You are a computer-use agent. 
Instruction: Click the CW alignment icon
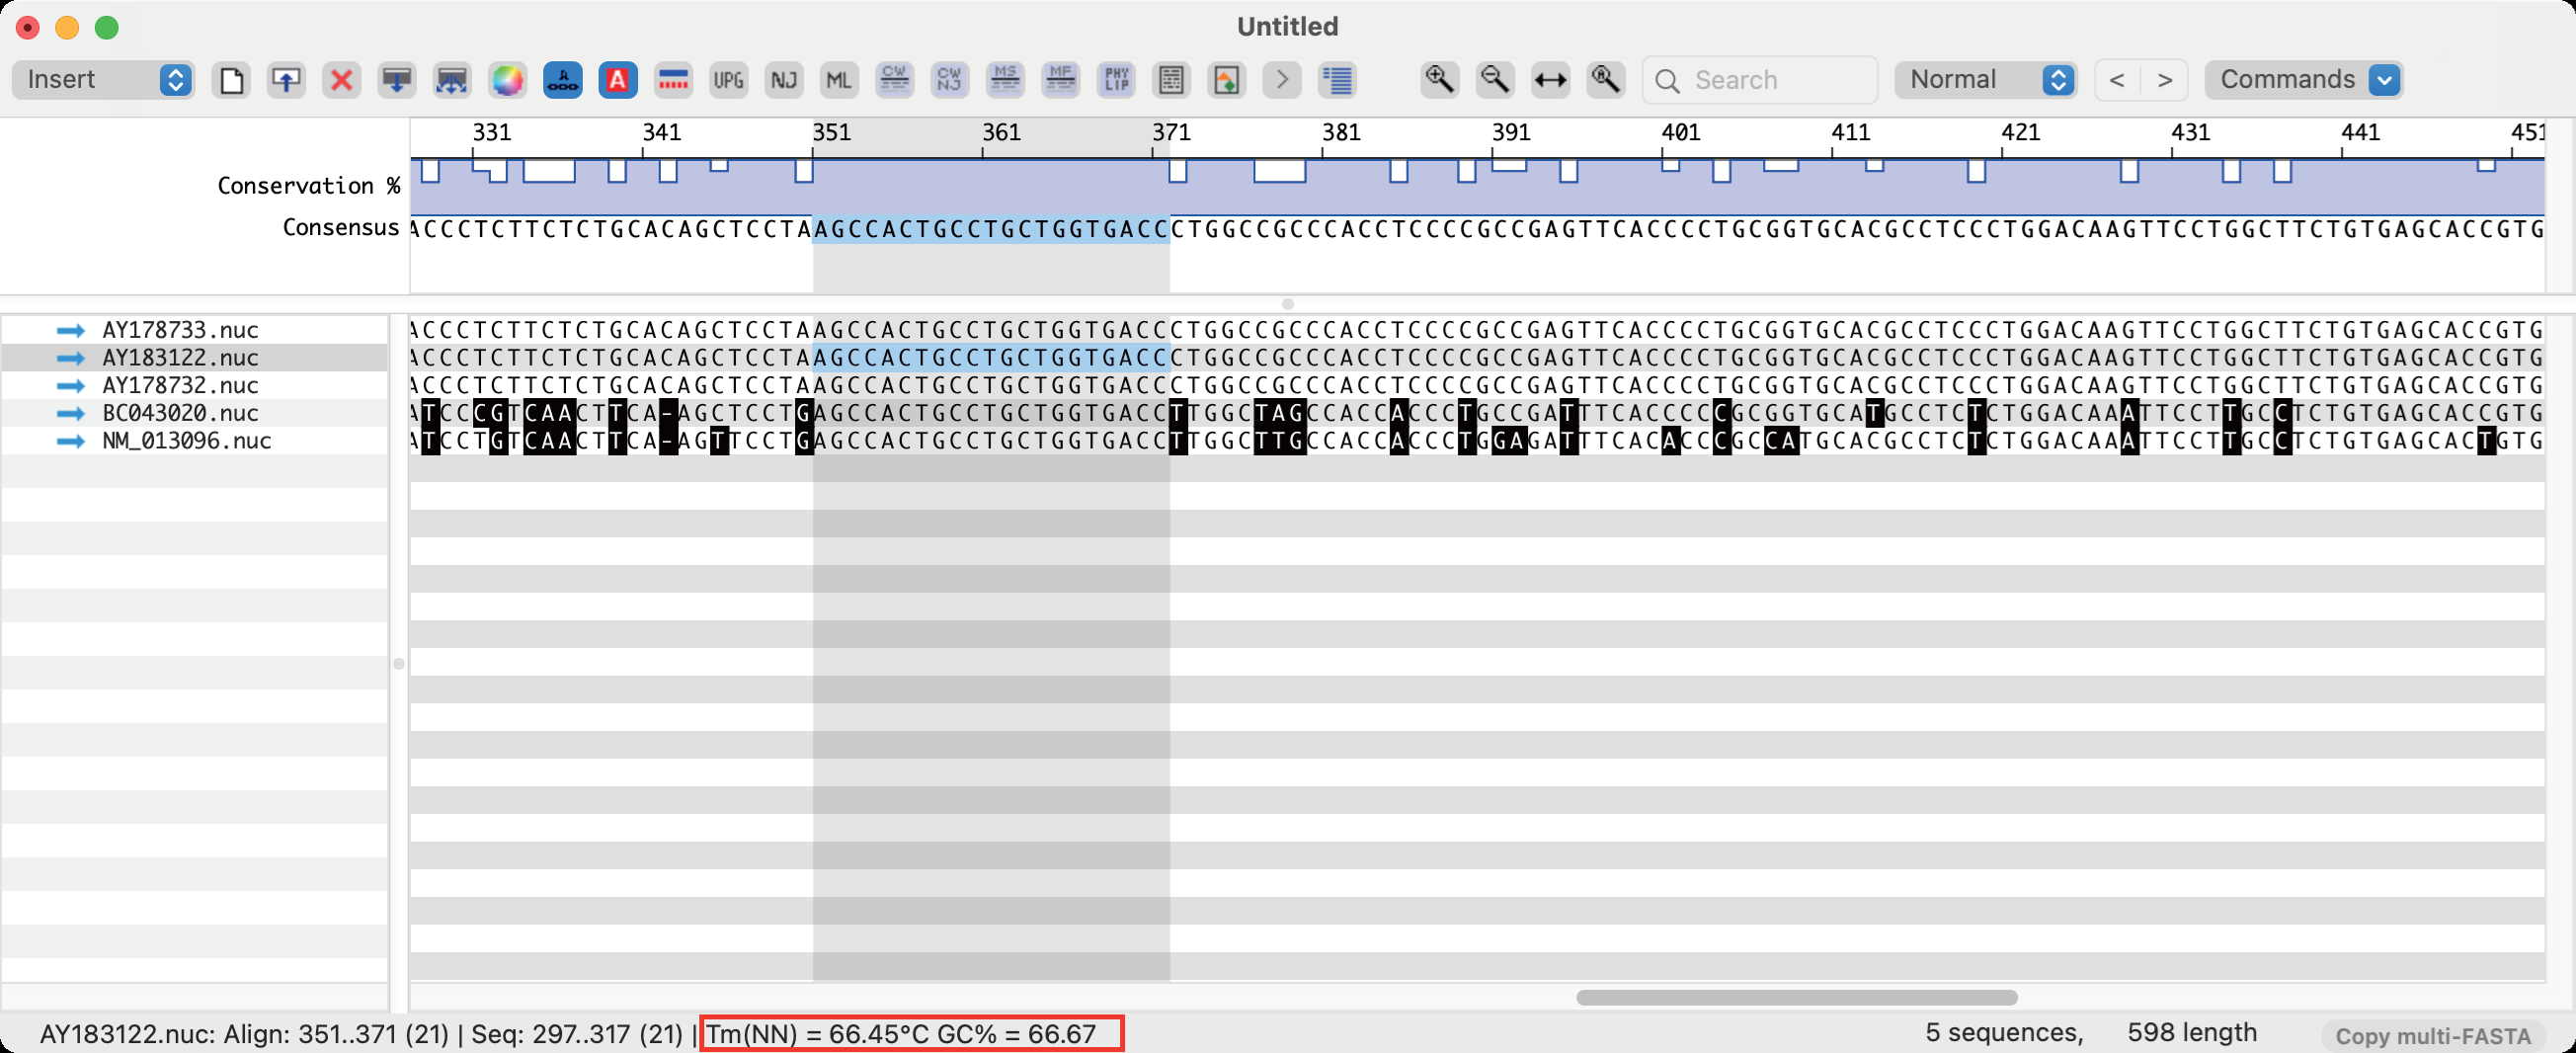pos(895,80)
